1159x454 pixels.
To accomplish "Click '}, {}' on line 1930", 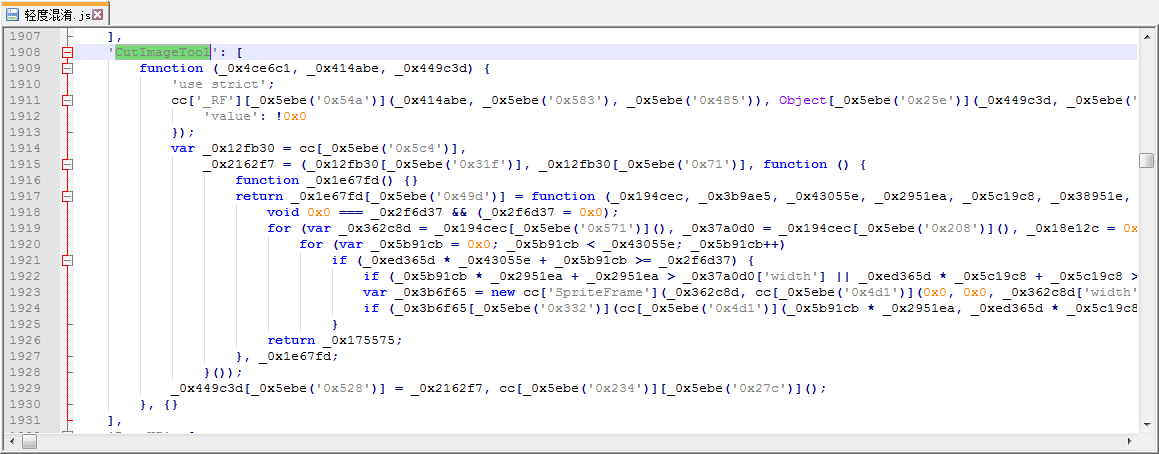I will coord(159,404).
